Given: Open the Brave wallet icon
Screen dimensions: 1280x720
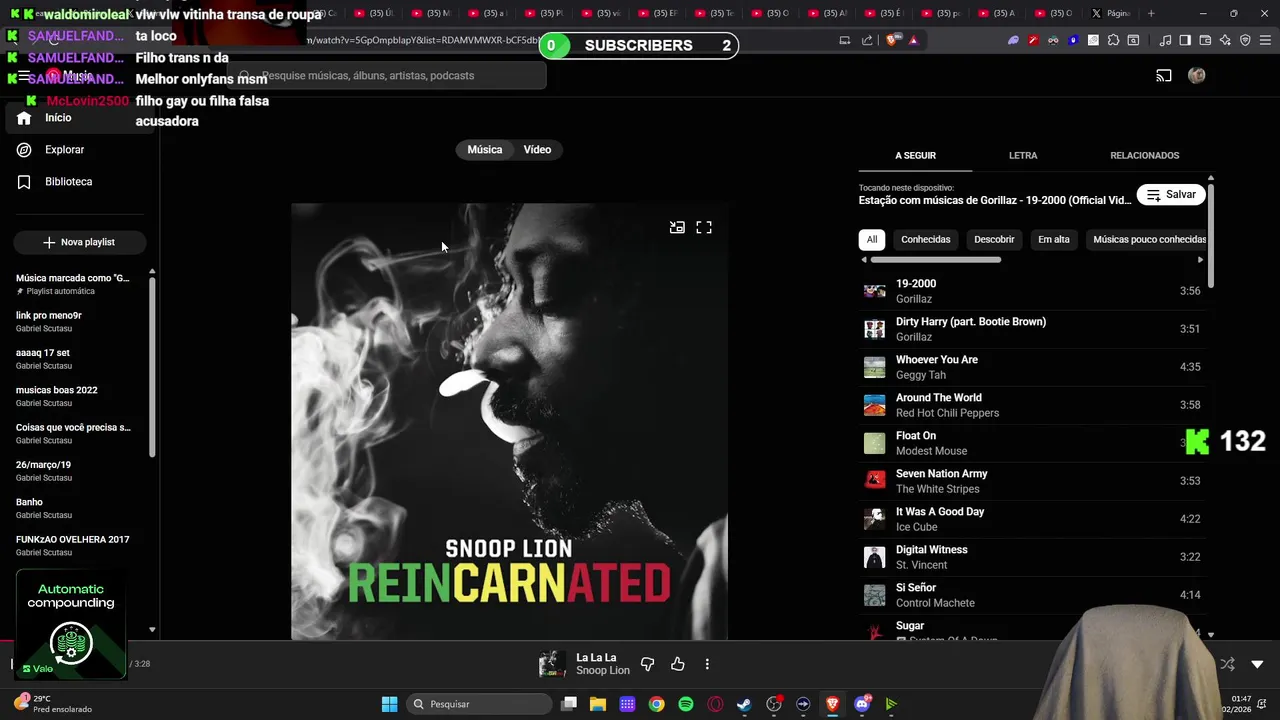Looking at the screenshot, I should click(1205, 40).
